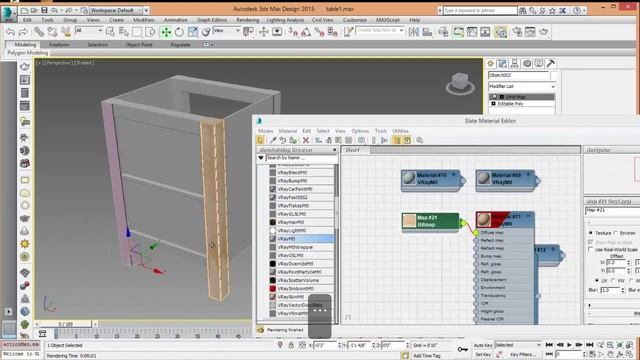The width and height of the screenshot is (640, 360).
Task: Click the Undo arrow in main toolbar
Action: (10, 32)
